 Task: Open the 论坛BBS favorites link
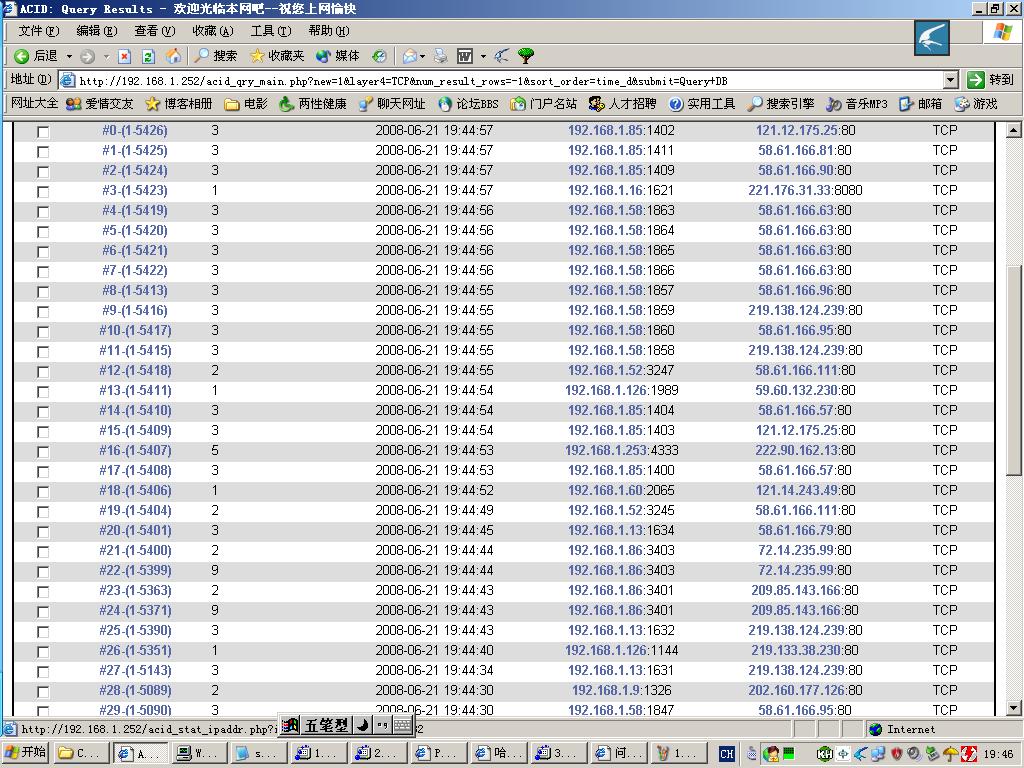(468, 104)
